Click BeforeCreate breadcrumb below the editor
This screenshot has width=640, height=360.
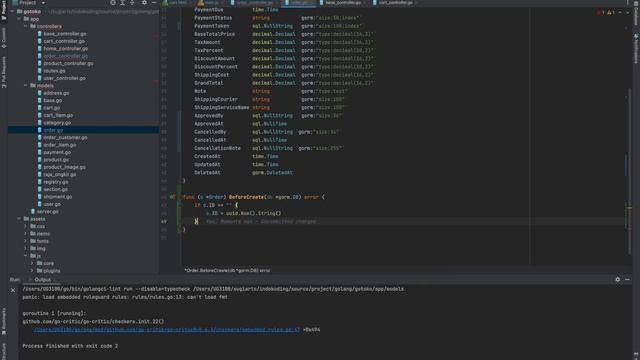[x=227, y=270]
